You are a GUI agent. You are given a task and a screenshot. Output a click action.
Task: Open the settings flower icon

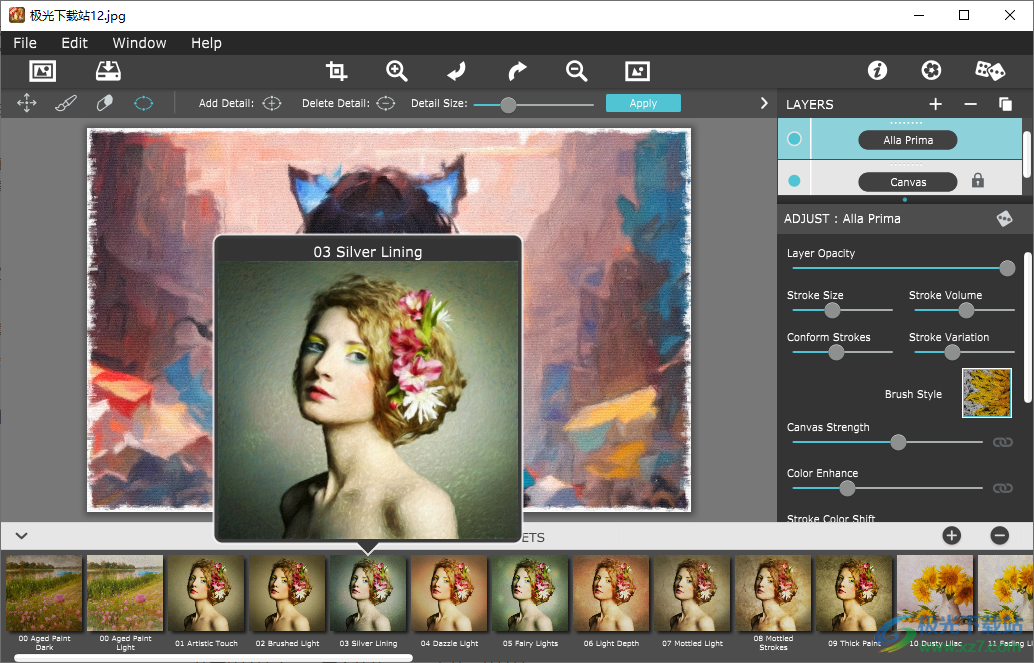pos(931,71)
